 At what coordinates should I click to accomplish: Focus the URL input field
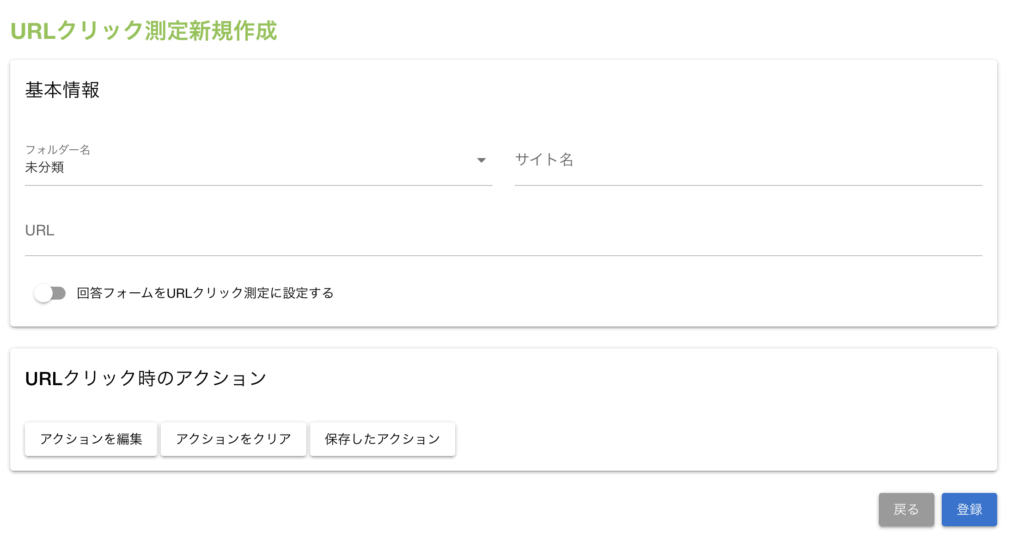pyautogui.click(x=503, y=232)
